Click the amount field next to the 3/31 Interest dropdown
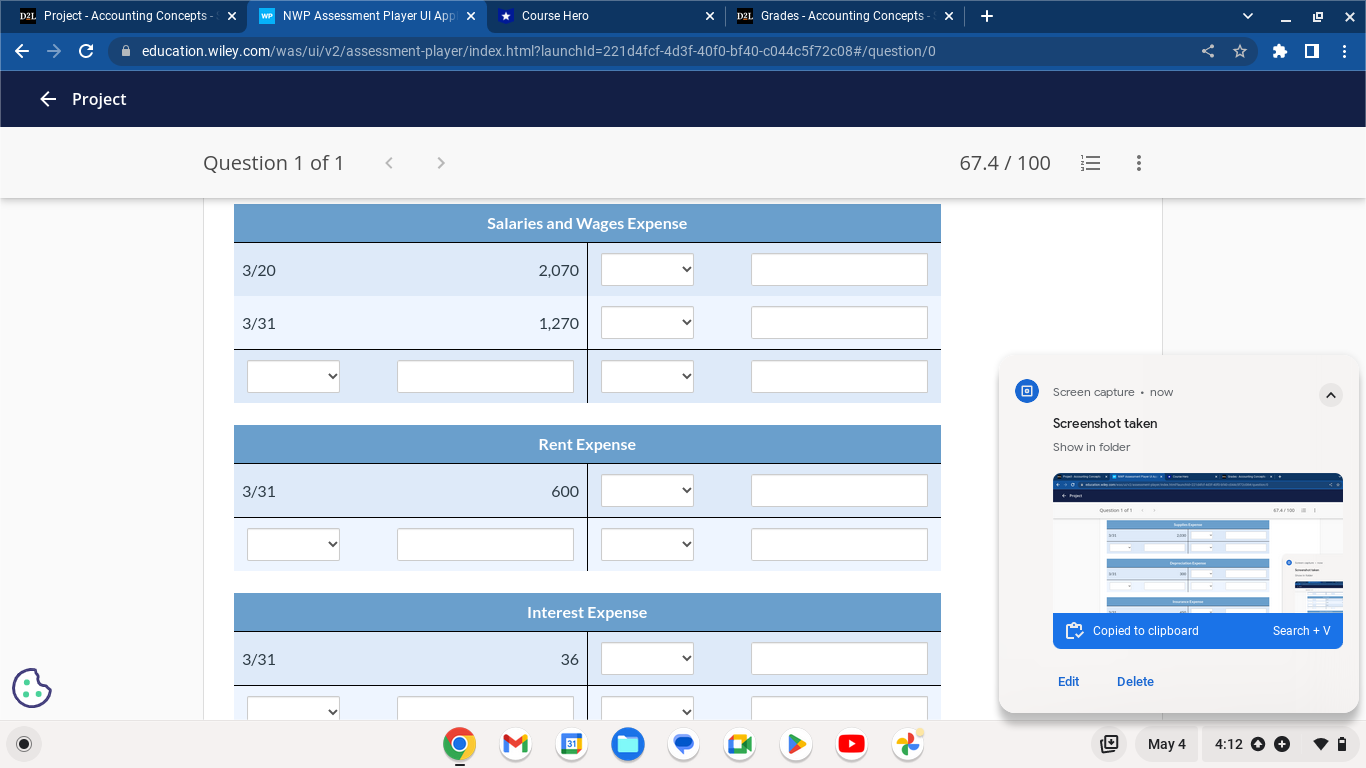1366x768 pixels. (839, 658)
